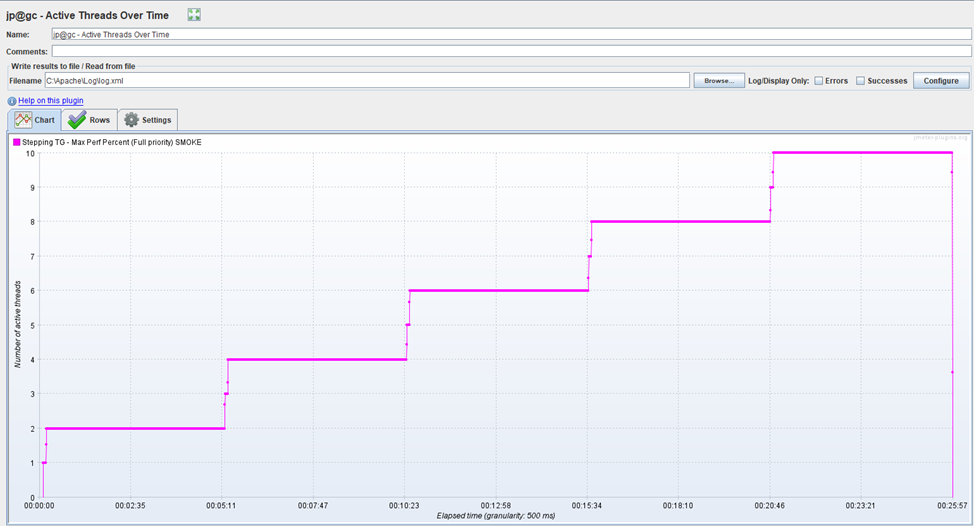Click the x-axis label 00:15:34
The height and width of the screenshot is (526, 974).
[x=586, y=506]
